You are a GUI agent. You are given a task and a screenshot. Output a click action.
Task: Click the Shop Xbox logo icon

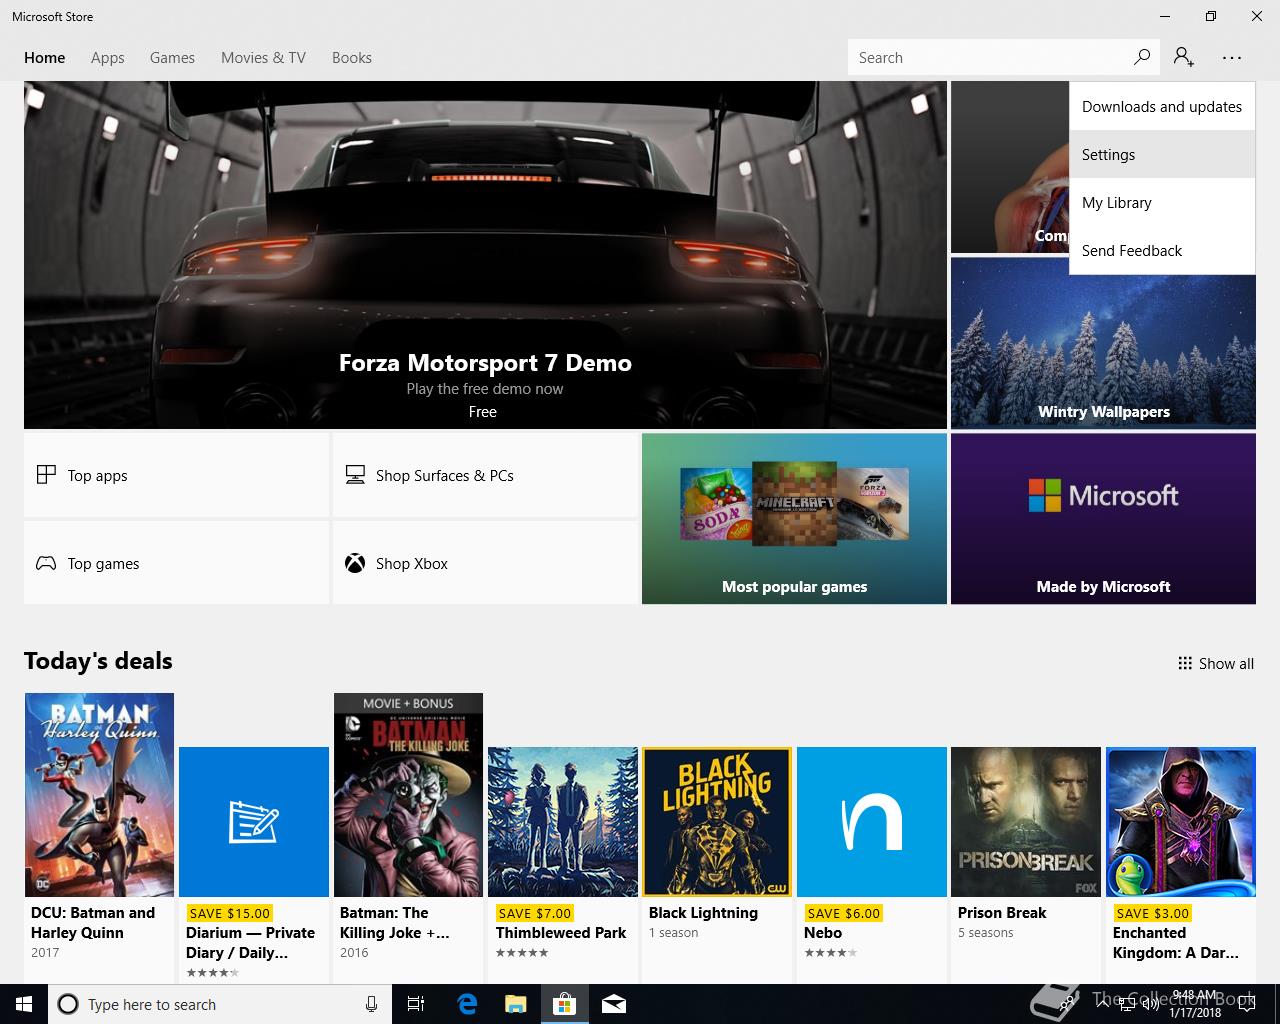[x=355, y=563]
